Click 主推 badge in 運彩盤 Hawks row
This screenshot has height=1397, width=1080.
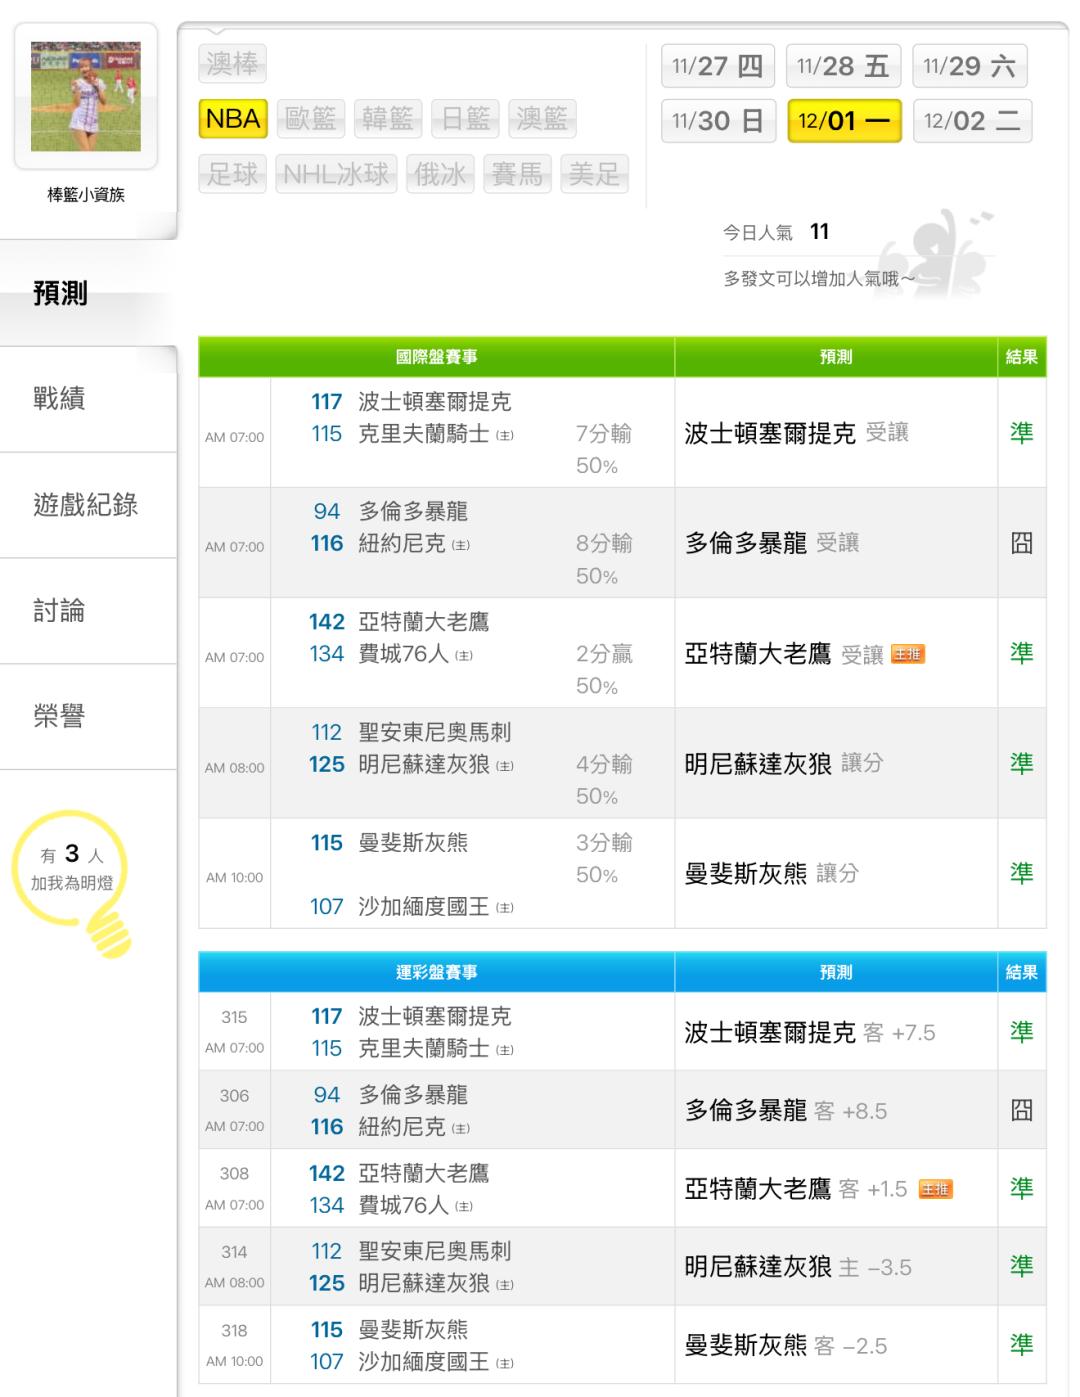click(935, 1189)
